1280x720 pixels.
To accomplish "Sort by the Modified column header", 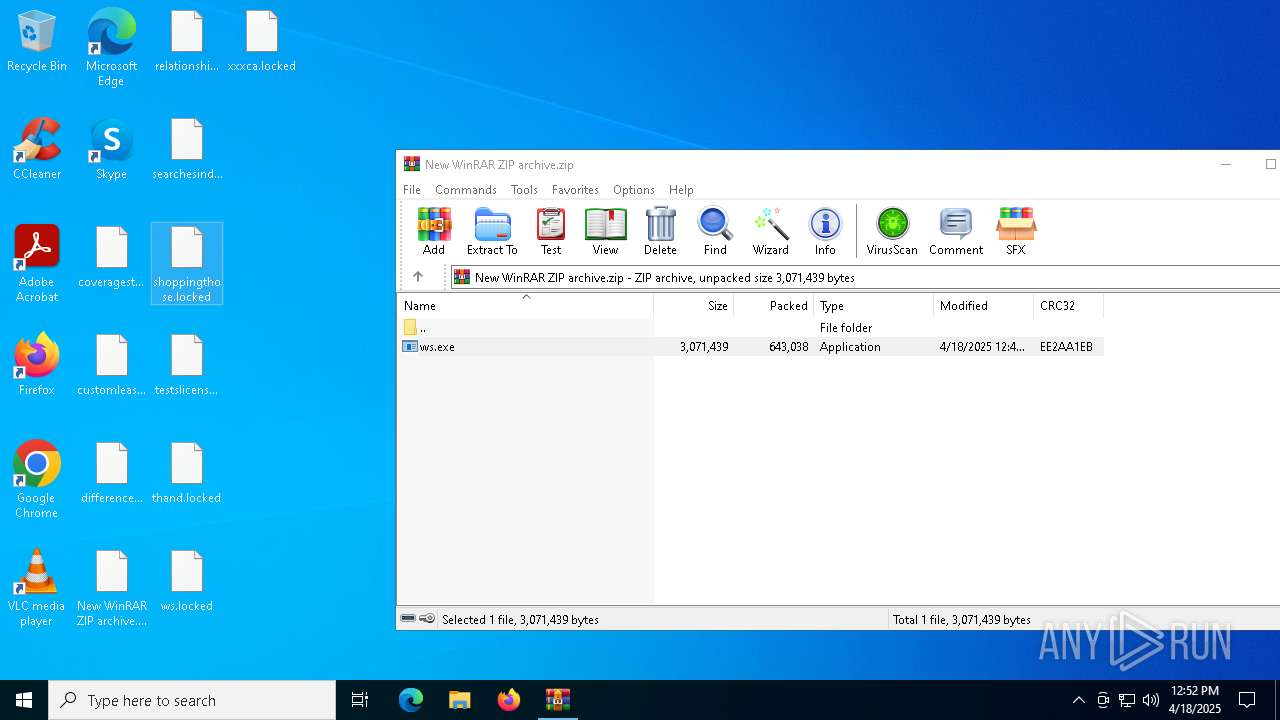I will pos(984,306).
